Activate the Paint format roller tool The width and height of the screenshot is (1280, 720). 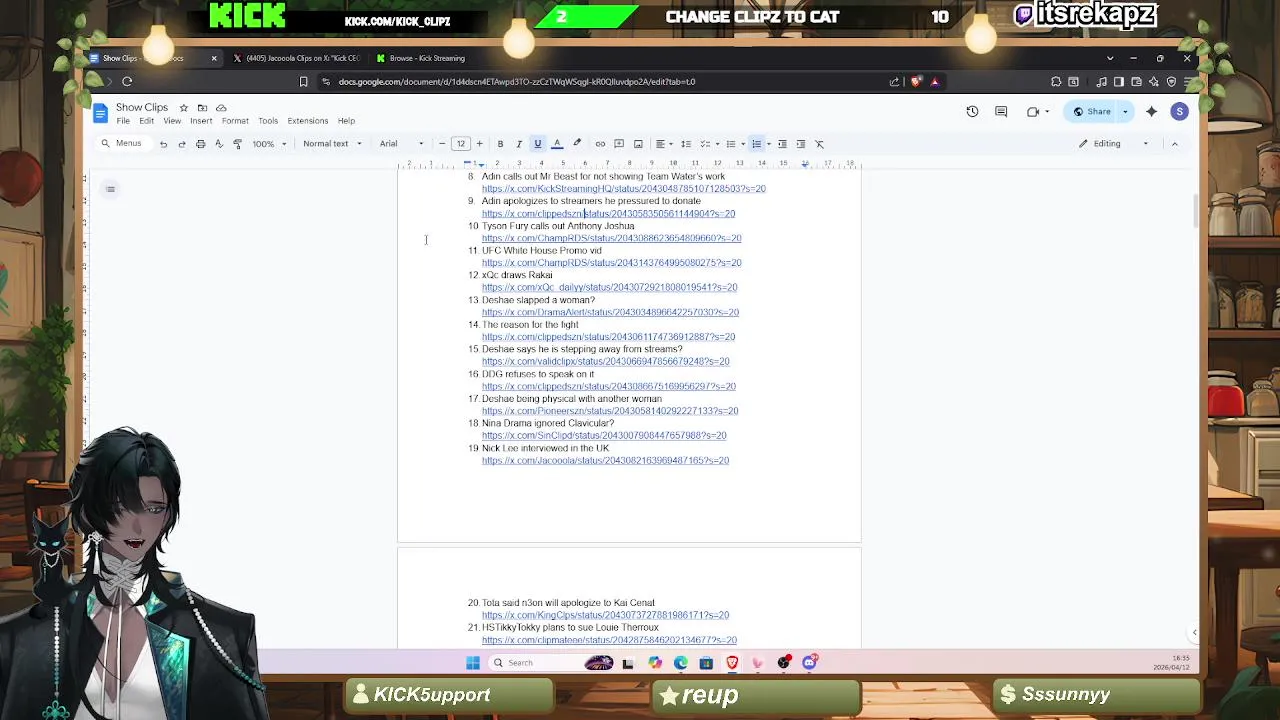[x=237, y=144]
